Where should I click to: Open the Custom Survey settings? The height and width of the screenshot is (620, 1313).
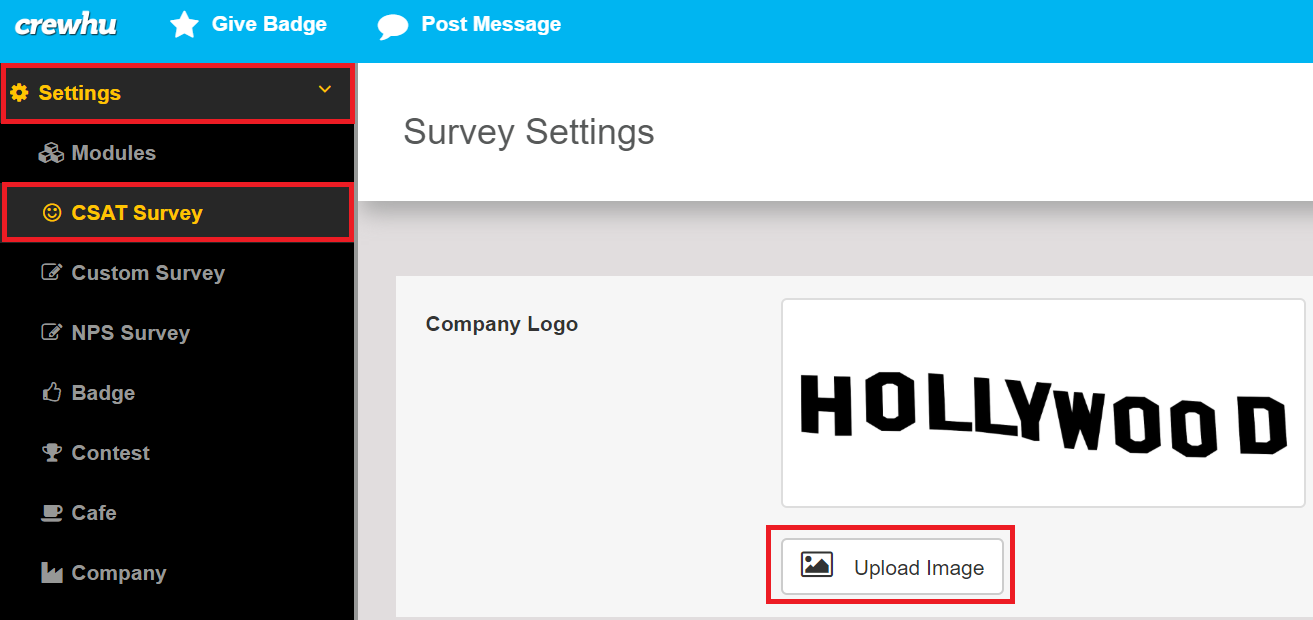point(178,273)
